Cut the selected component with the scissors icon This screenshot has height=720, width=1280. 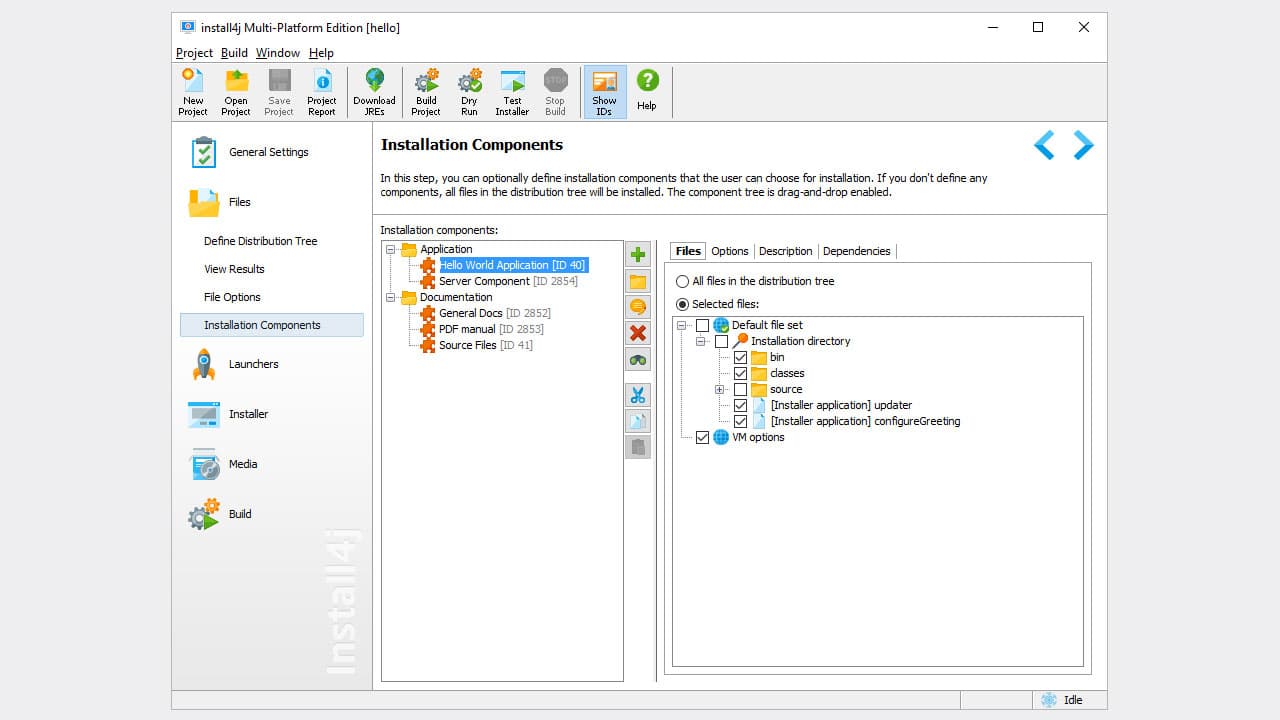tap(638, 394)
